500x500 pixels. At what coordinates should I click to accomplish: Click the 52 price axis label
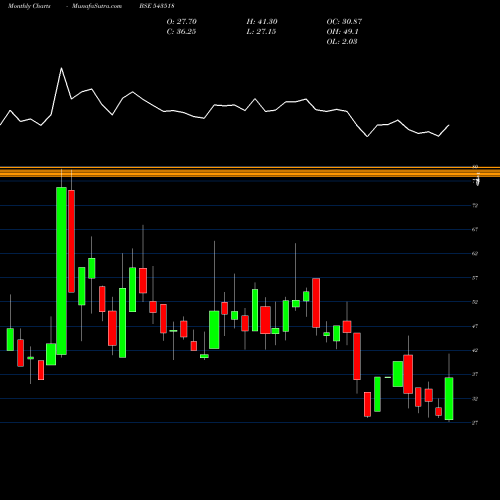pyautogui.click(x=475, y=302)
